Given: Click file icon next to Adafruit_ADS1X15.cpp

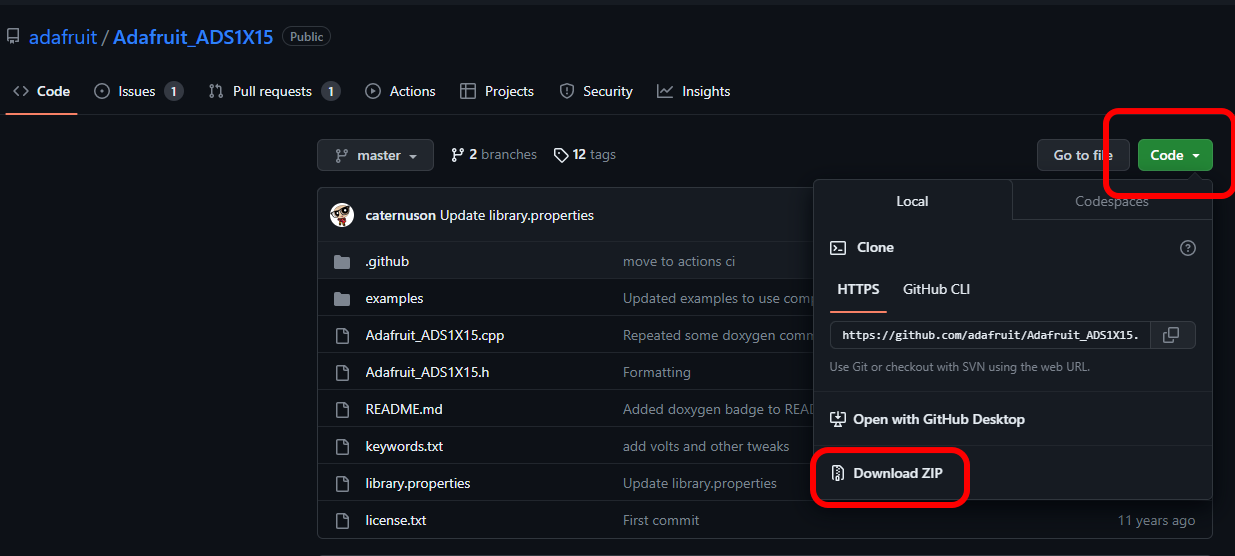Looking at the screenshot, I should (x=342, y=335).
